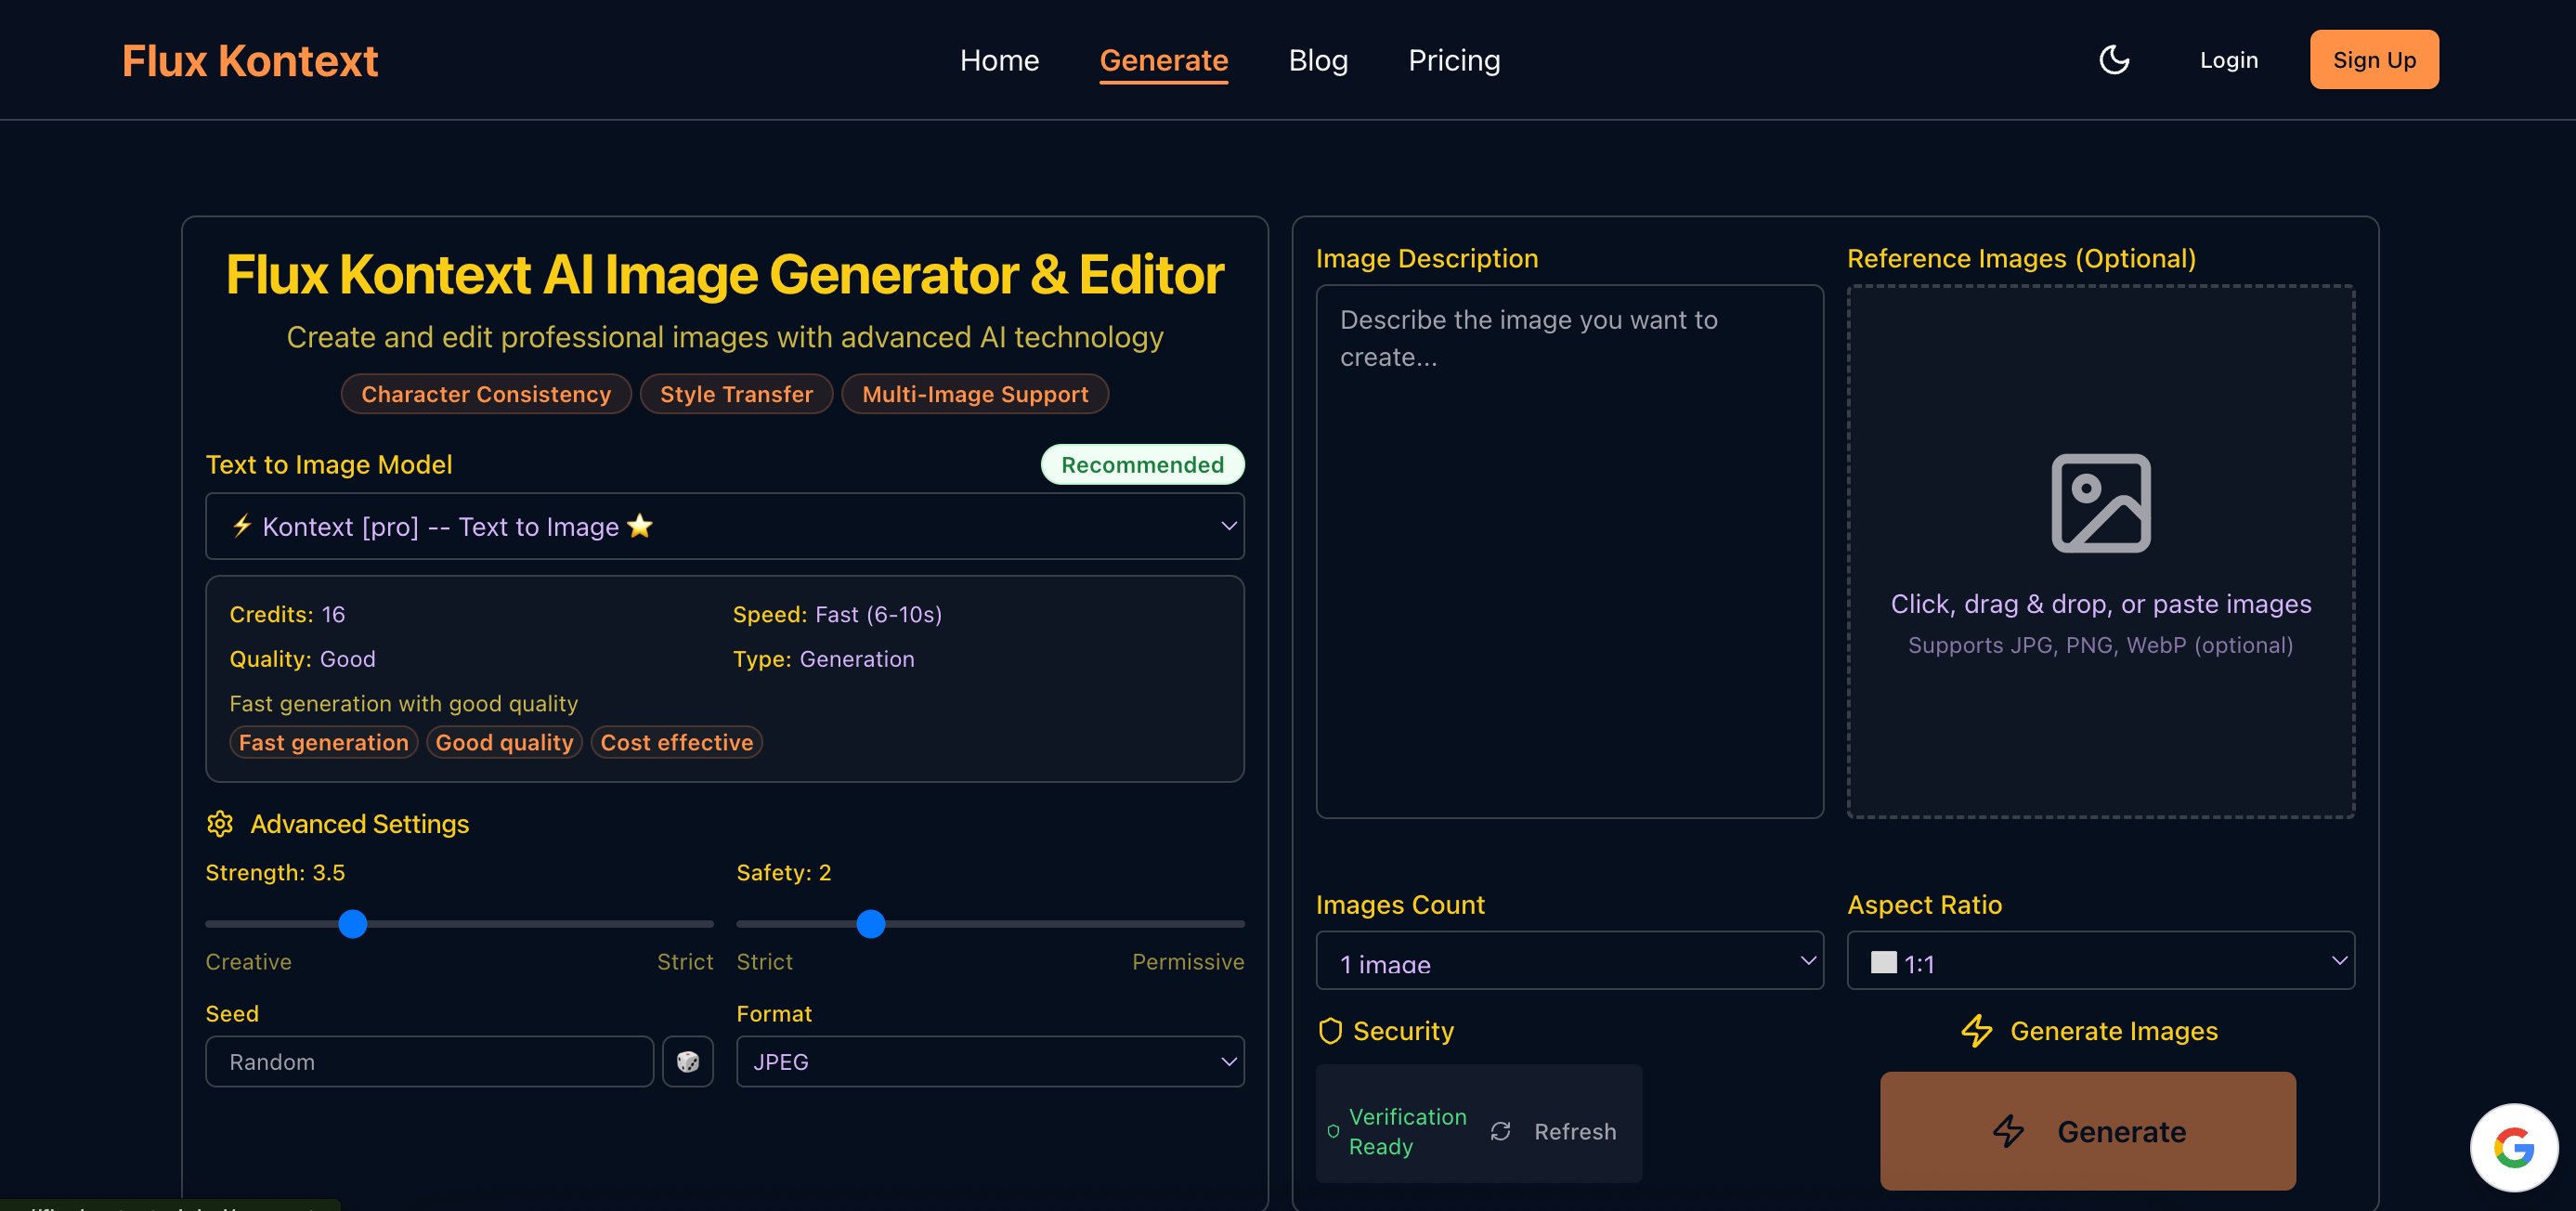Click the Safety slider handle
2576x1211 pixels.
click(871, 924)
